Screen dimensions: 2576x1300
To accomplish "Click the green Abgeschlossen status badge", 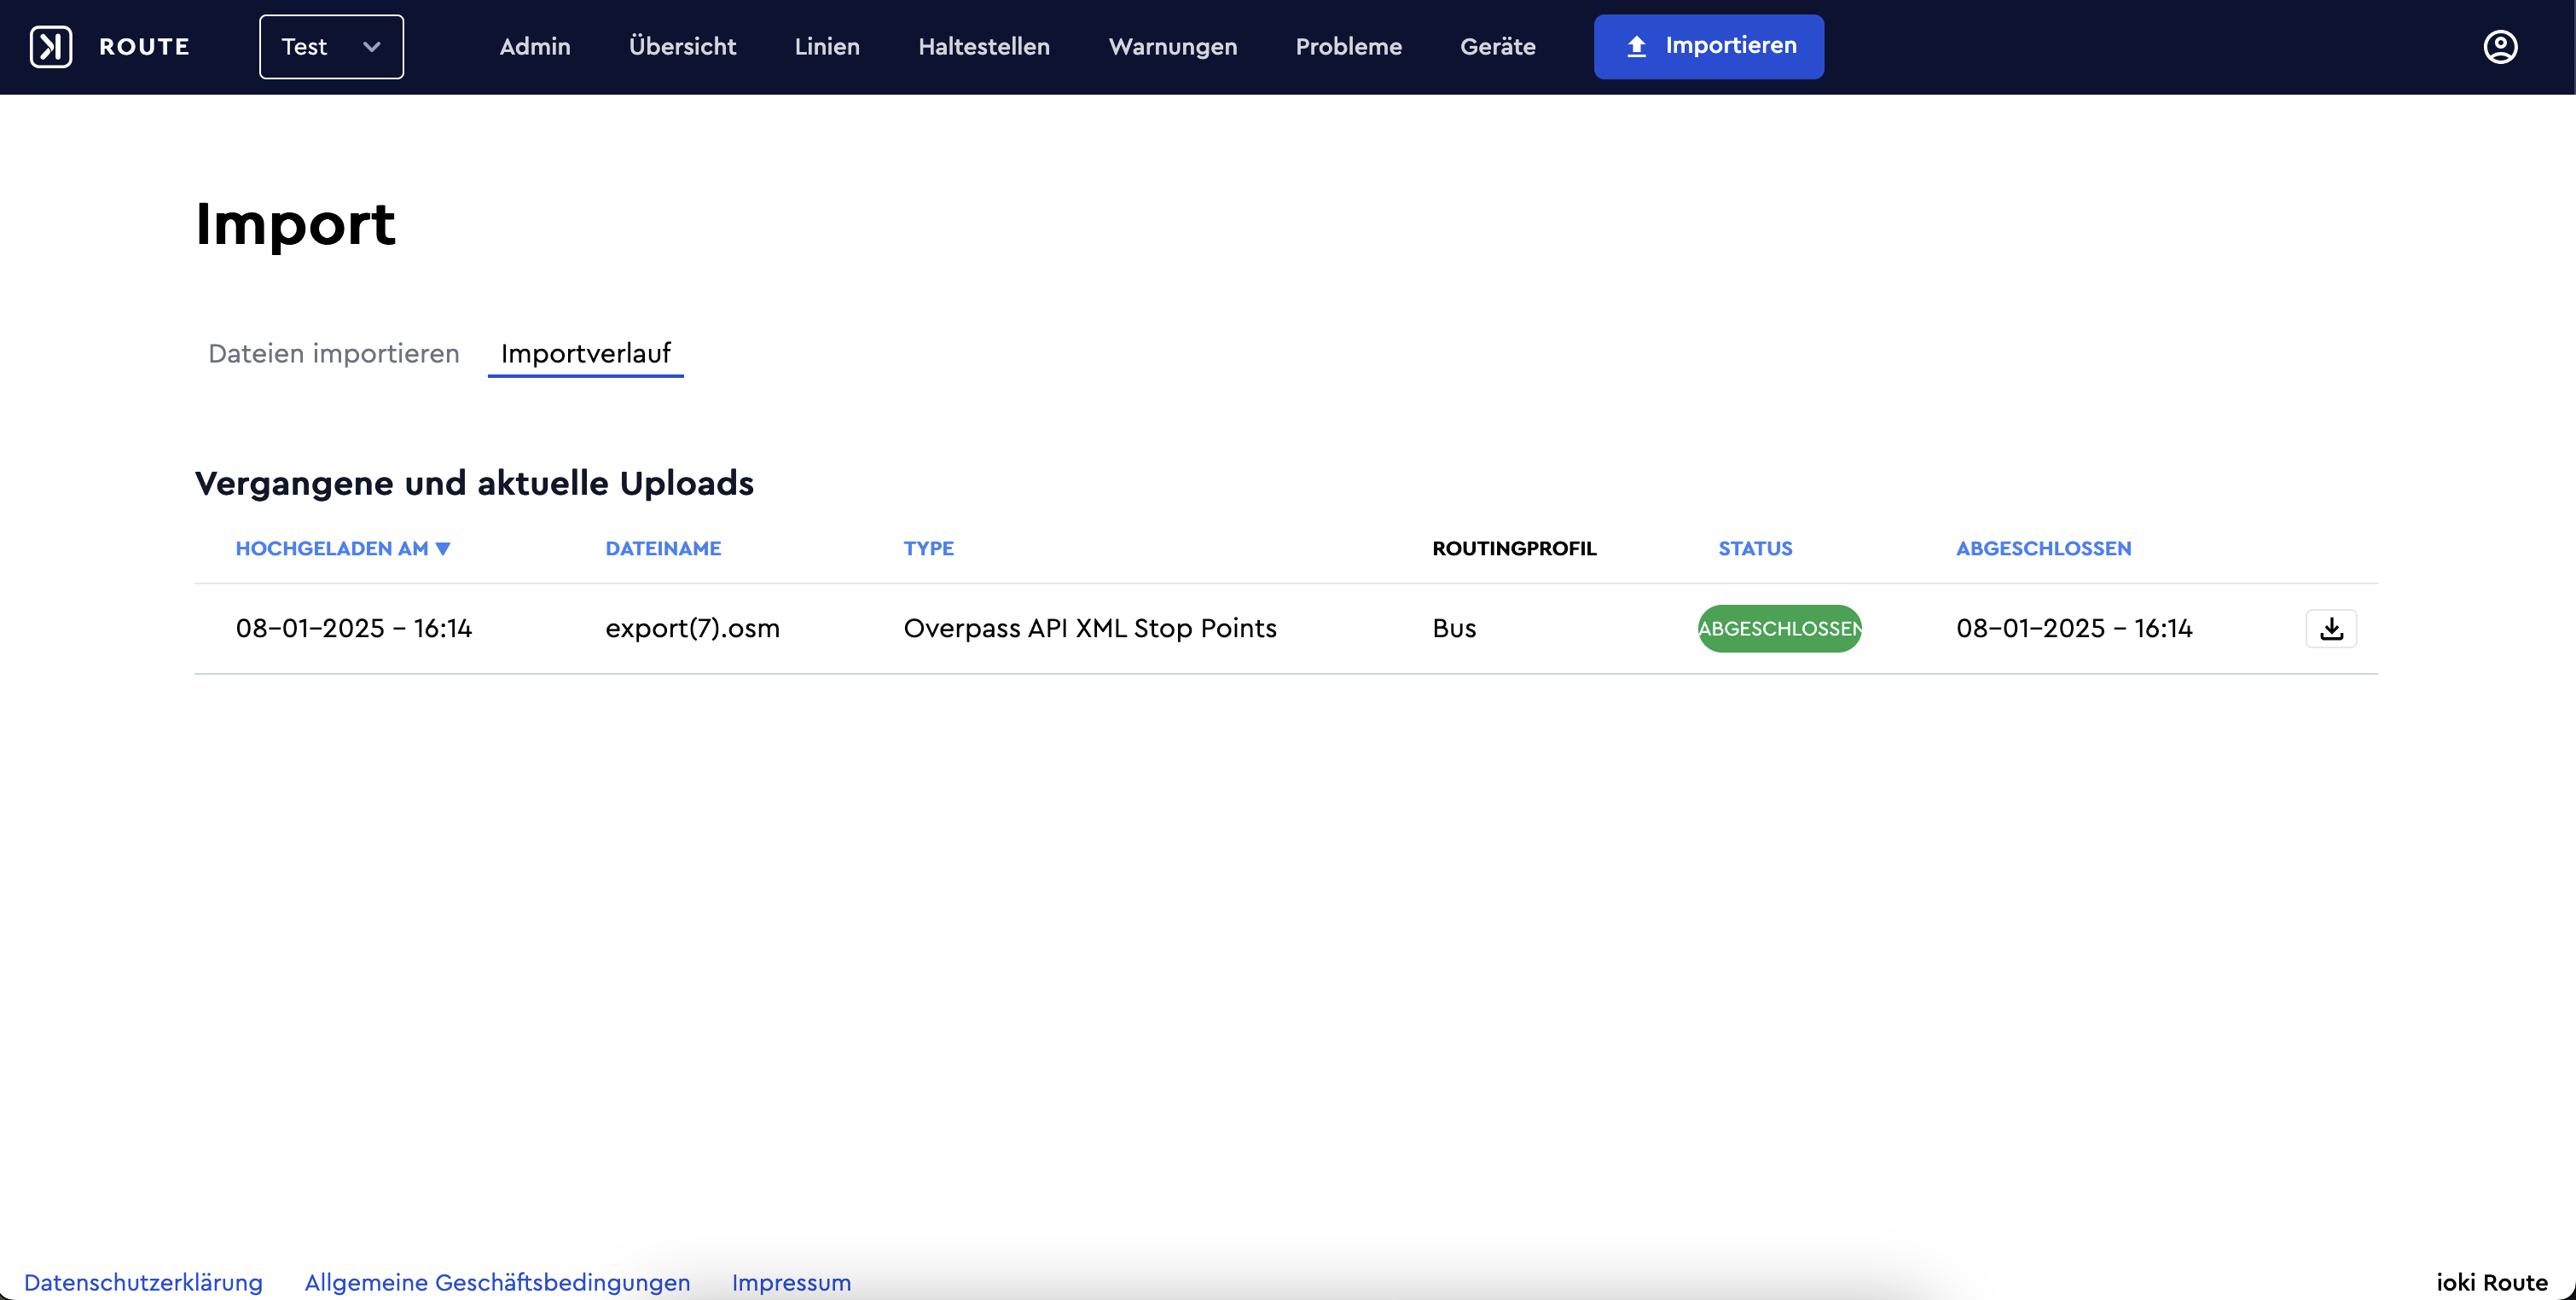I will pos(1779,628).
